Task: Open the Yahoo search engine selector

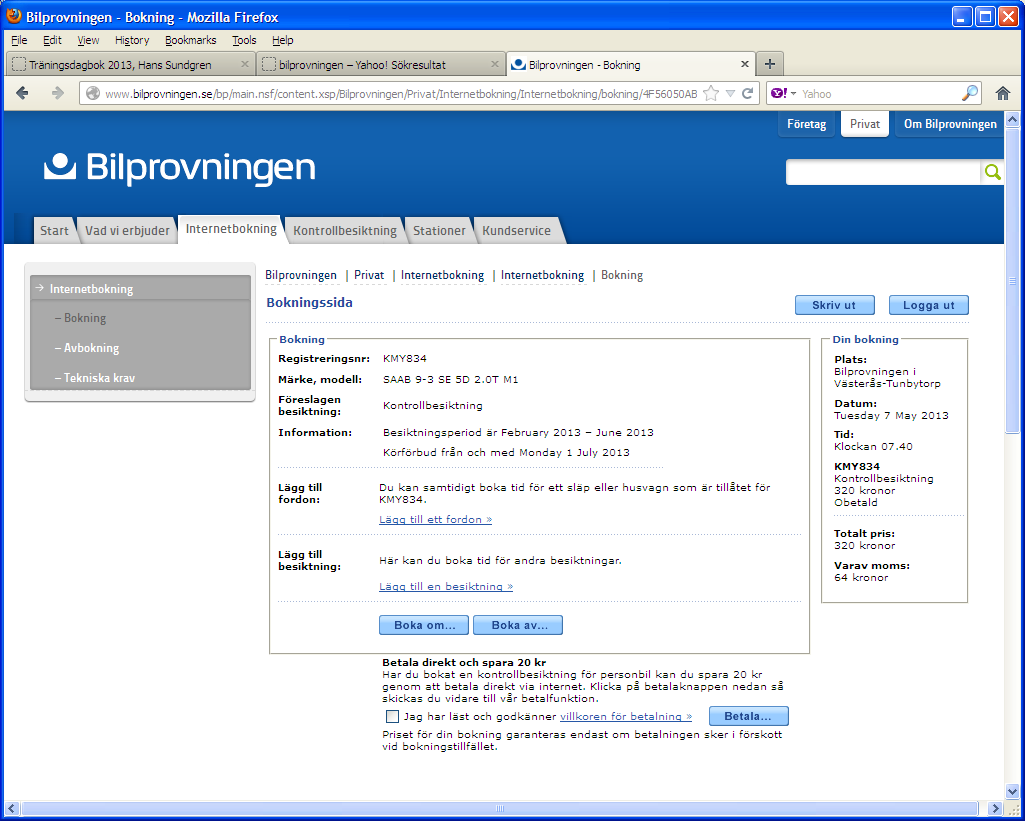Action: coord(783,93)
